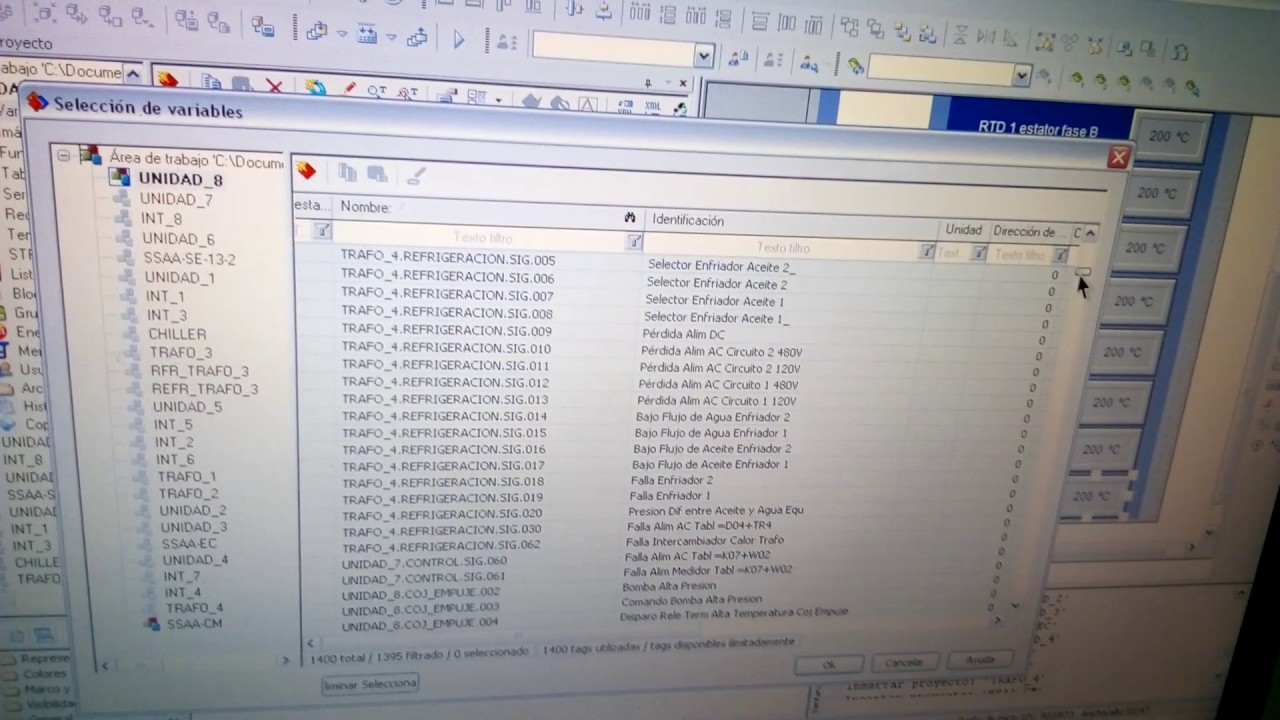This screenshot has width=1280, height=720.
Task: Click the Unidad filter funnel icon
Action: click(980, 253)
